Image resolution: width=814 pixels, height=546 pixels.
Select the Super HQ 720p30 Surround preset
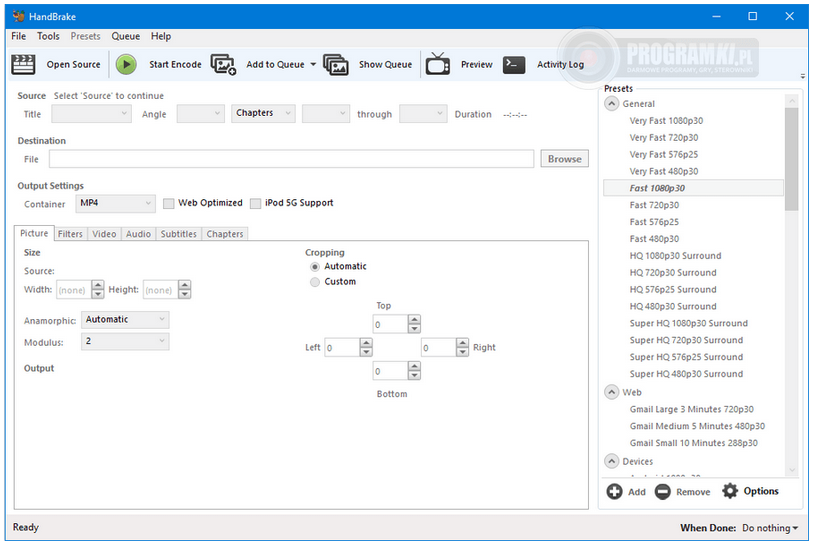[x=686, y=340]
